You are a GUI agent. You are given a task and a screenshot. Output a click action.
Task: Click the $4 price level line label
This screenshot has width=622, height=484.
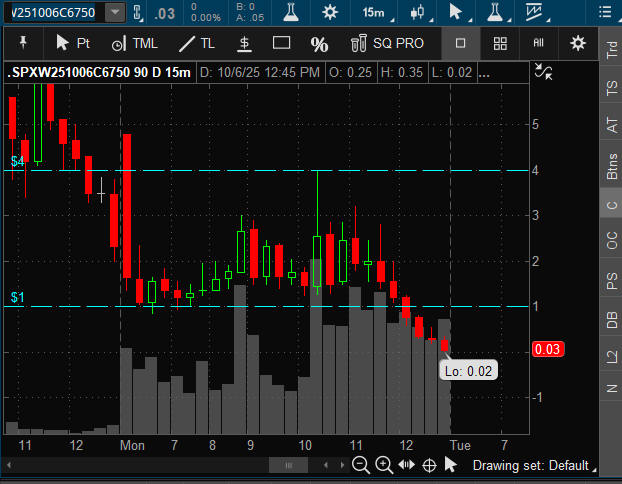[17, 161]
